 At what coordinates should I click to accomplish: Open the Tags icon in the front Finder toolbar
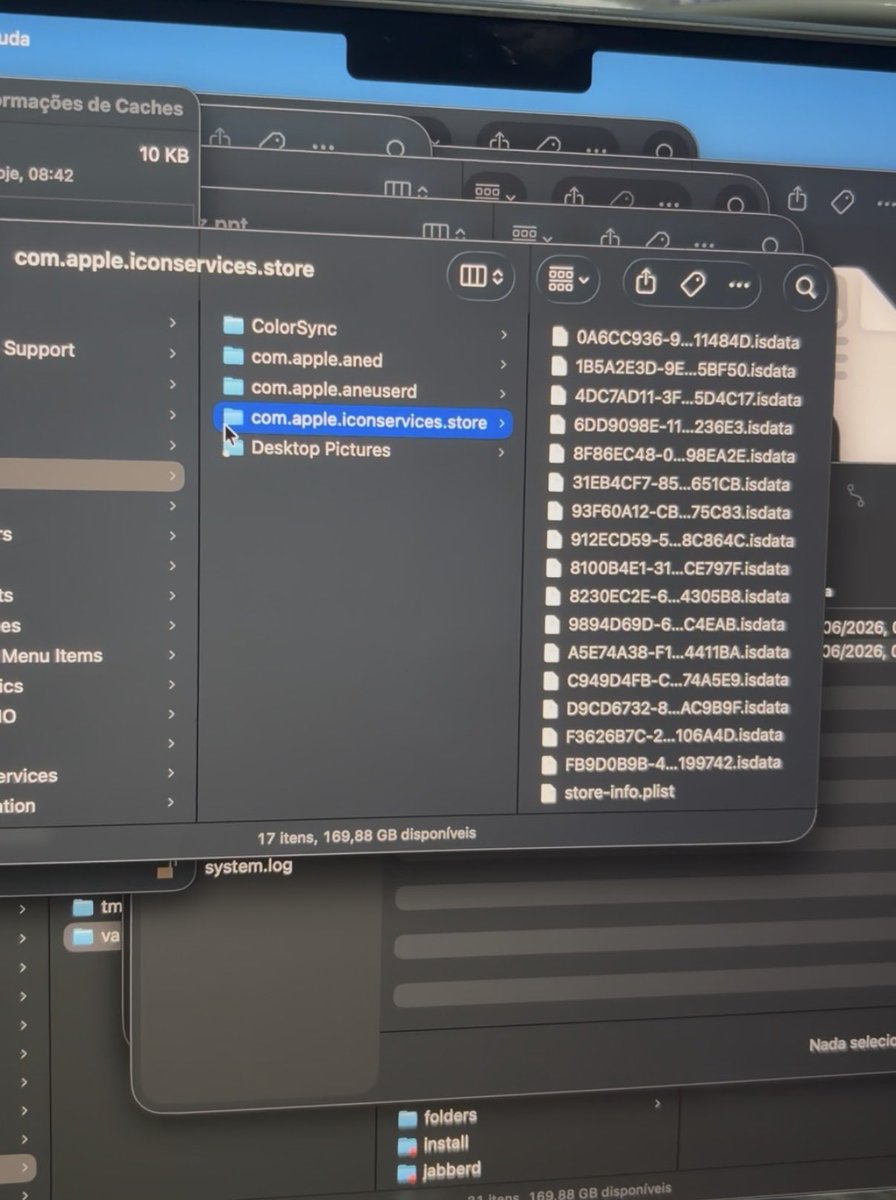(692, 285)
